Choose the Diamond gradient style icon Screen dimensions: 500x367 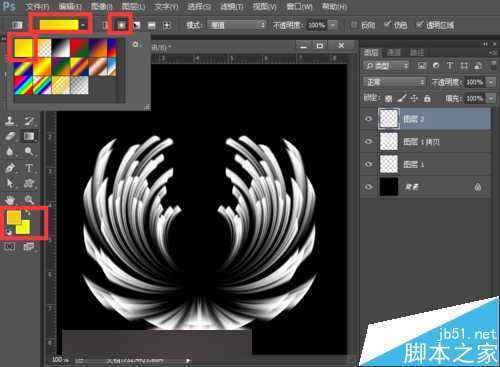[167, 25]
